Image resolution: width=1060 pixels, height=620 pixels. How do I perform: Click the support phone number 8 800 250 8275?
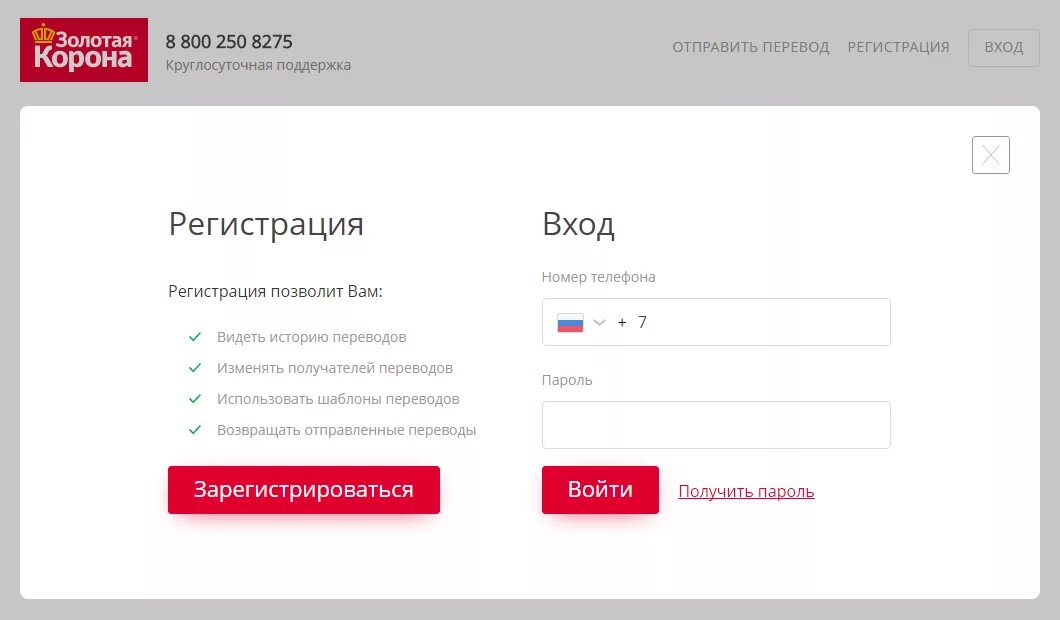(x=229, y=42)
